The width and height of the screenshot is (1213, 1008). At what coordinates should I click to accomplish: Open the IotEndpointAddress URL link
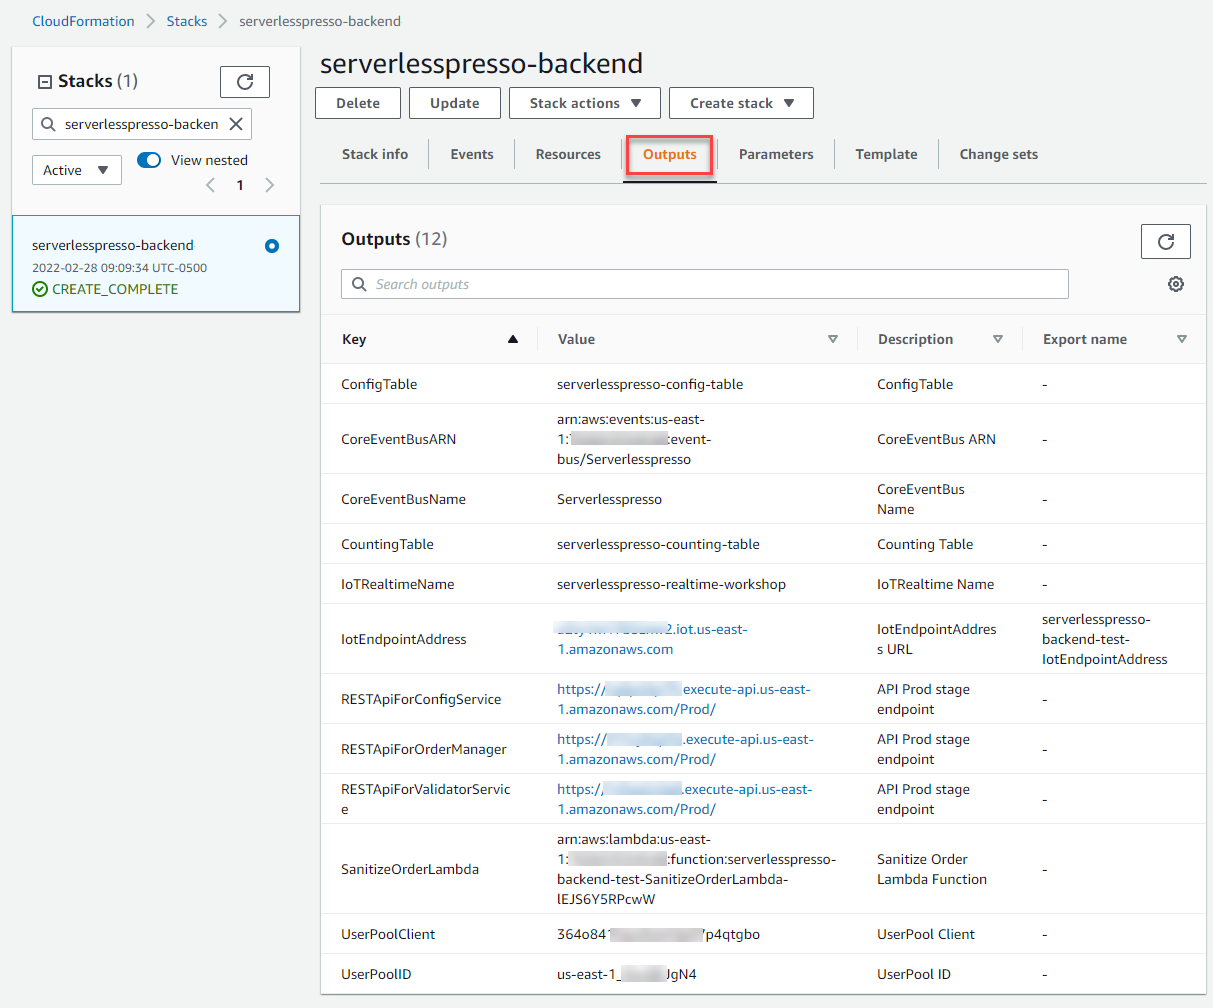pos(652,639)
